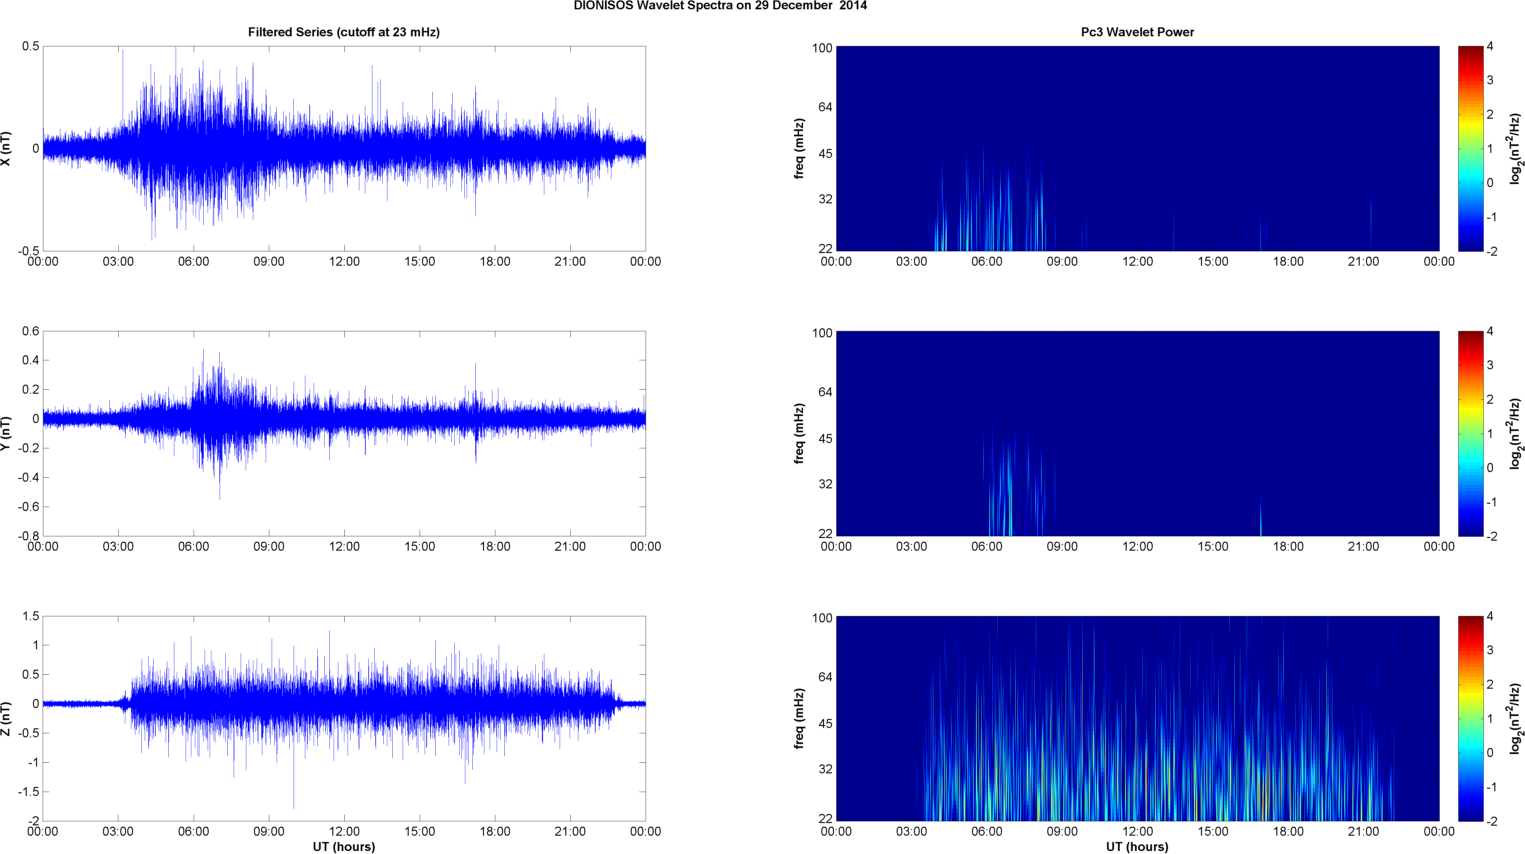Click the colorbar beside the top spectrogram
1525x854 pixels.
[x=1470, y=148]
